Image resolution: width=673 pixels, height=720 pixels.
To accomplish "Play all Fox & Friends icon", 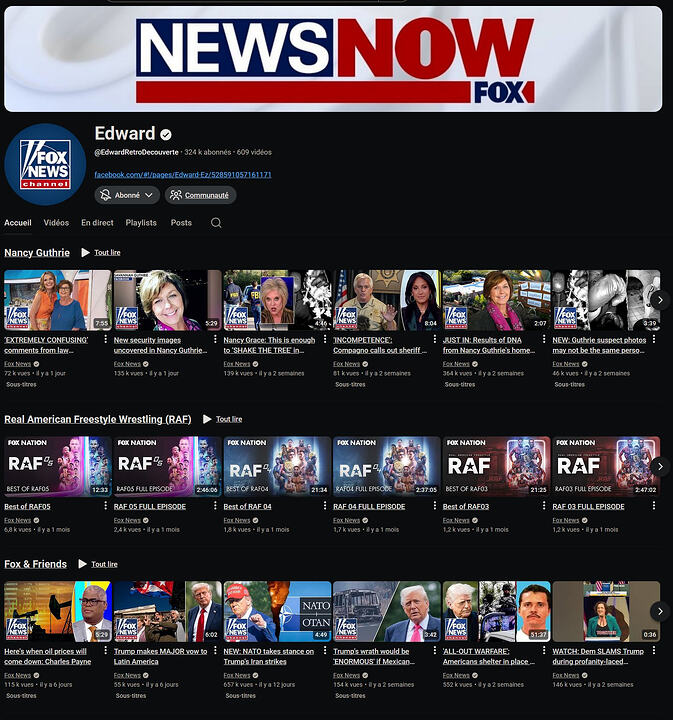I will tap(82, 564).
